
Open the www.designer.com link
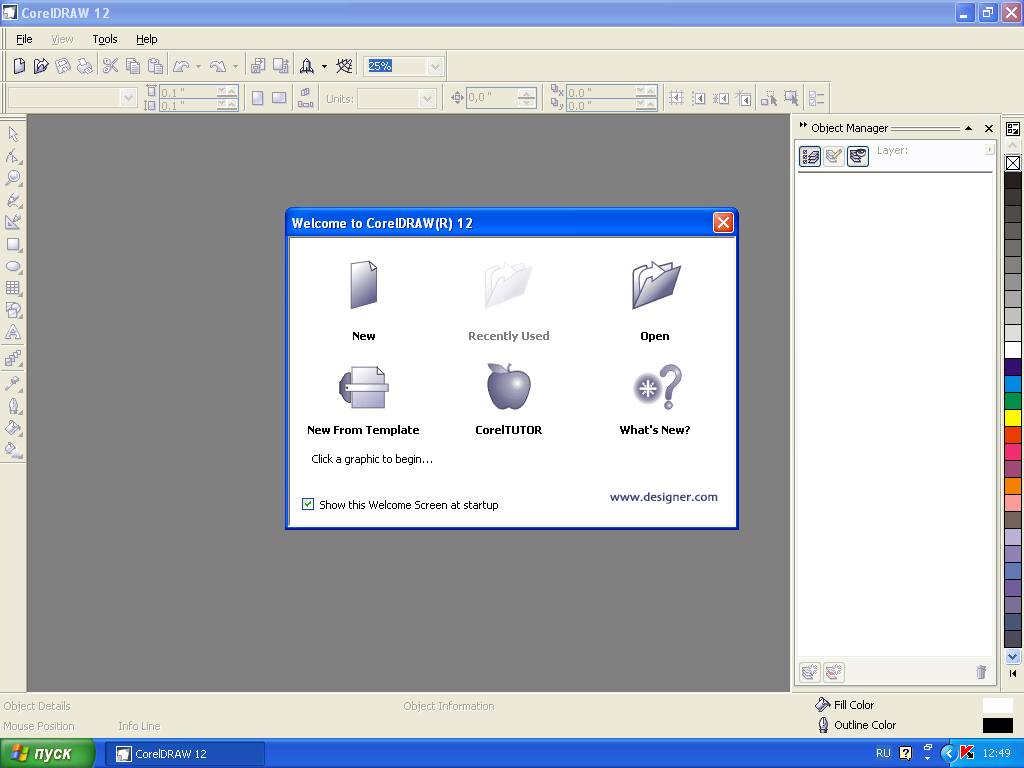664,497
